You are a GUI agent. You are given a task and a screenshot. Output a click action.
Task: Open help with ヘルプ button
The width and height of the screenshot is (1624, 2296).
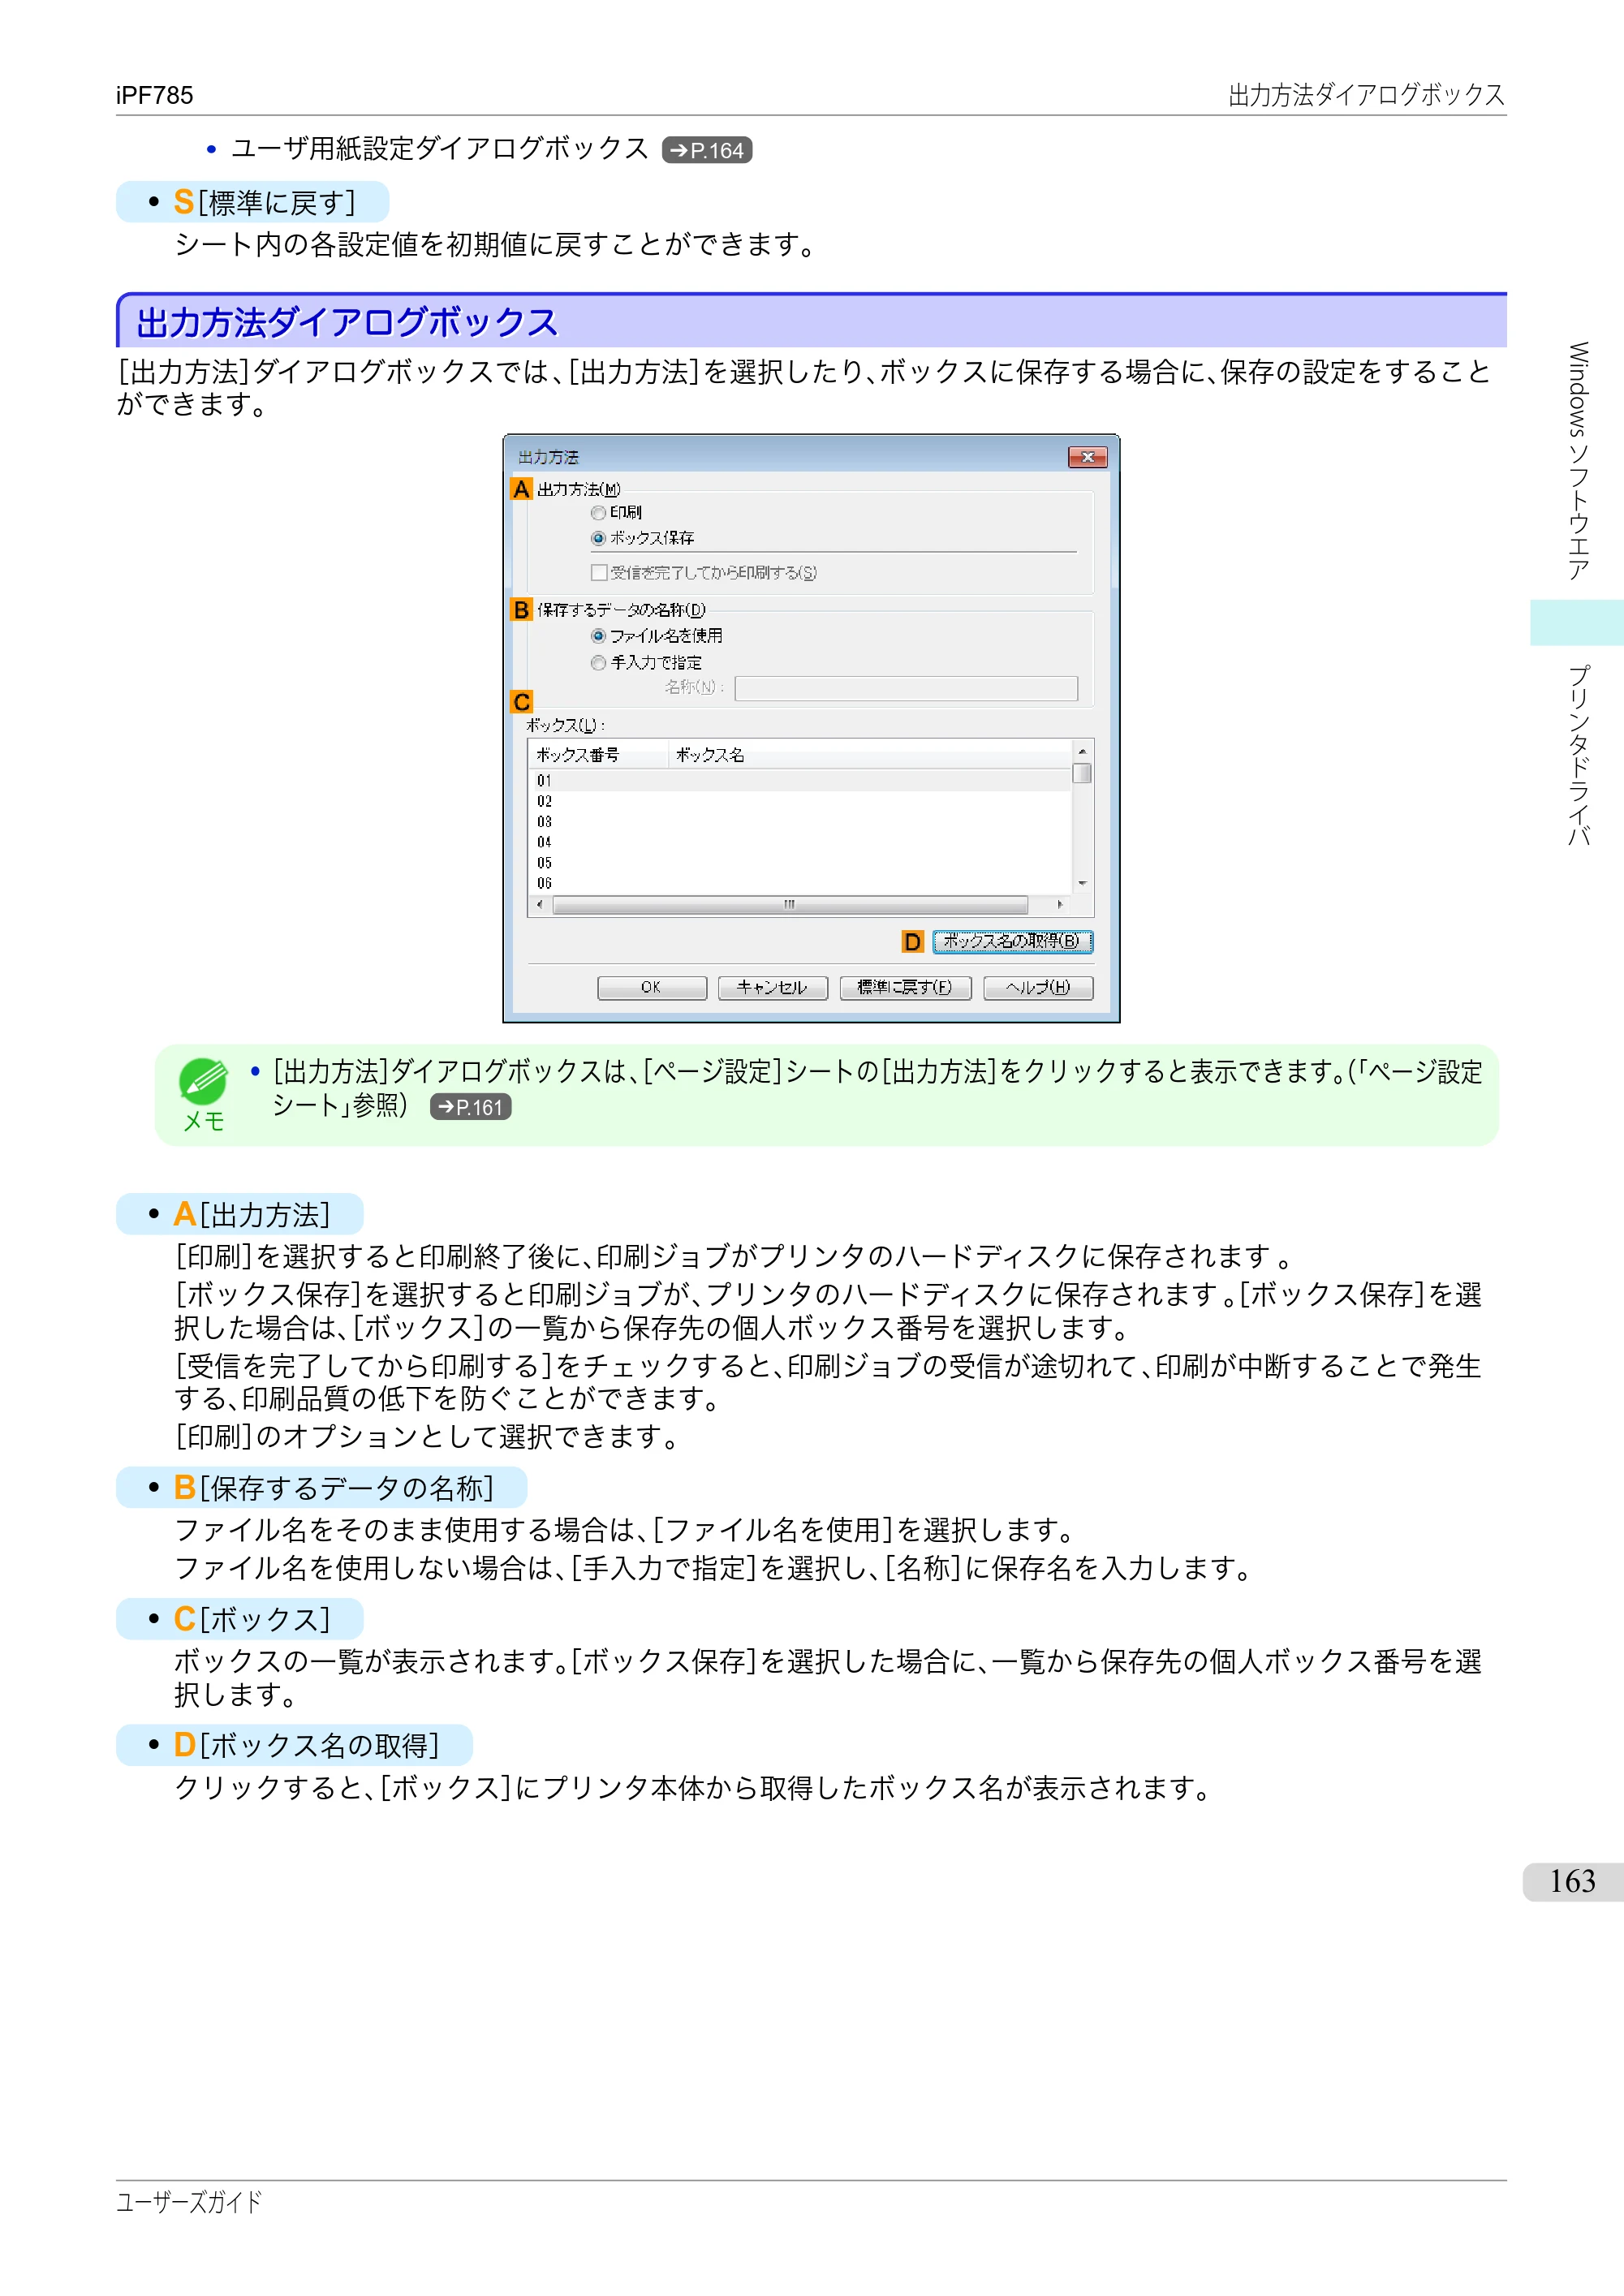tap(1038, 988)
